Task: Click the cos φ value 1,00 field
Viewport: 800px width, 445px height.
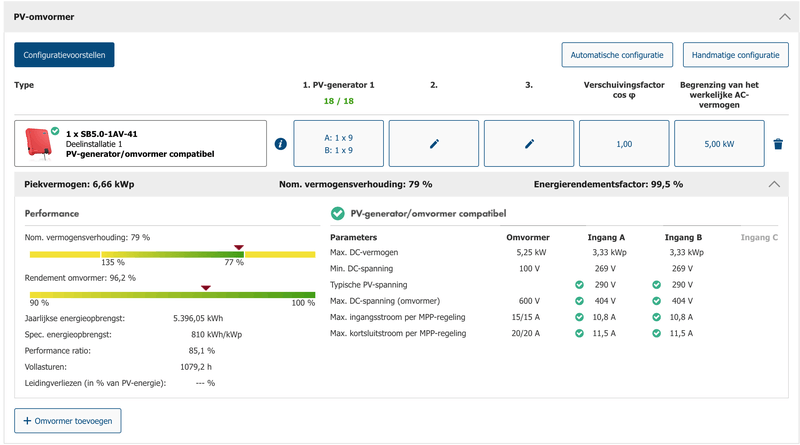Action: tap(624, 144)
